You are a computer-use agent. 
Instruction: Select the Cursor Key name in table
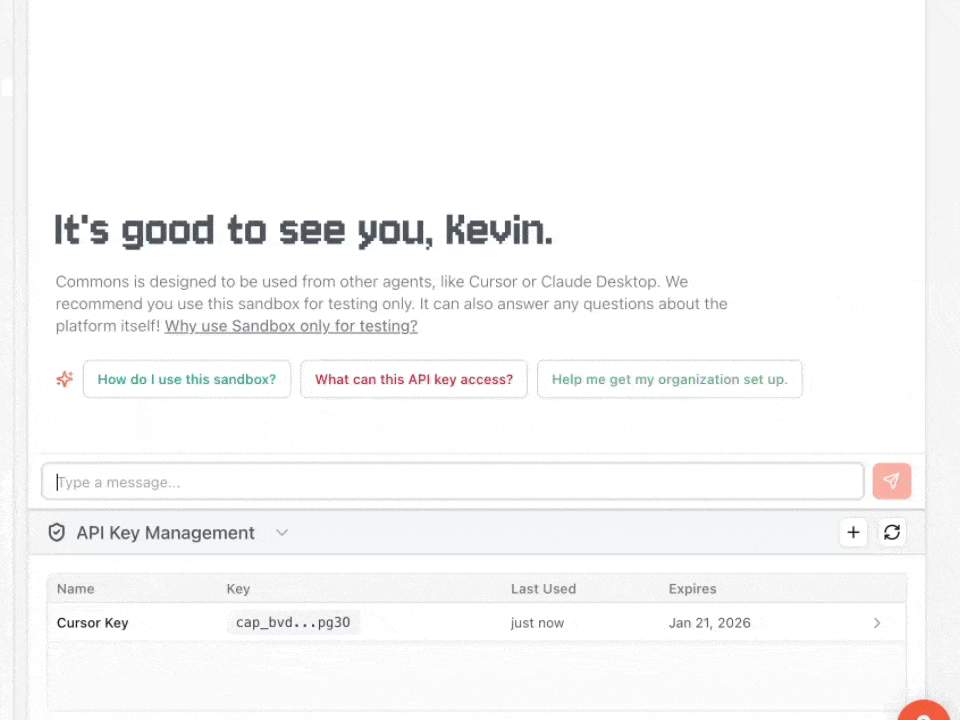tap(93, 623)
